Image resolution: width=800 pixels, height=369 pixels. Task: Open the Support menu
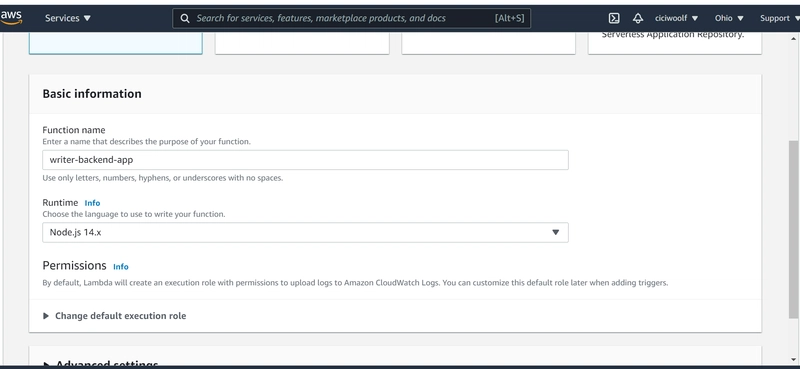[x=779, y=18]
